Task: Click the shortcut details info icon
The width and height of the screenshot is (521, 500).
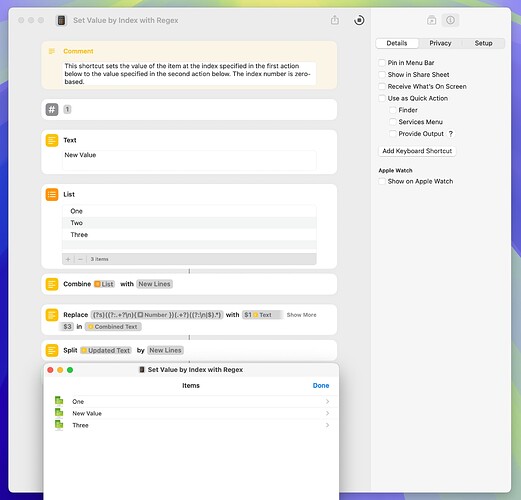Action: click(450, 20)
